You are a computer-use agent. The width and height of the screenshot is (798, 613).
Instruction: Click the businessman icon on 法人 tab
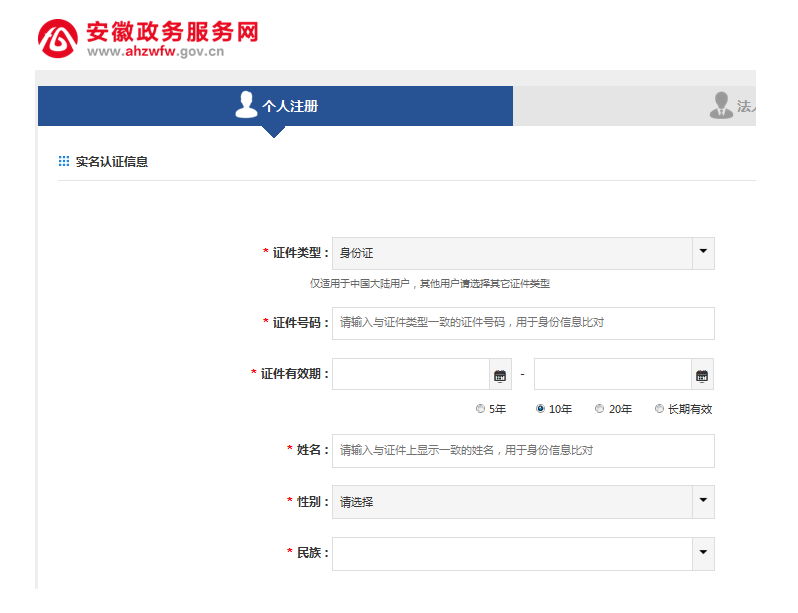pyautogui.click(x=720, y=105)
